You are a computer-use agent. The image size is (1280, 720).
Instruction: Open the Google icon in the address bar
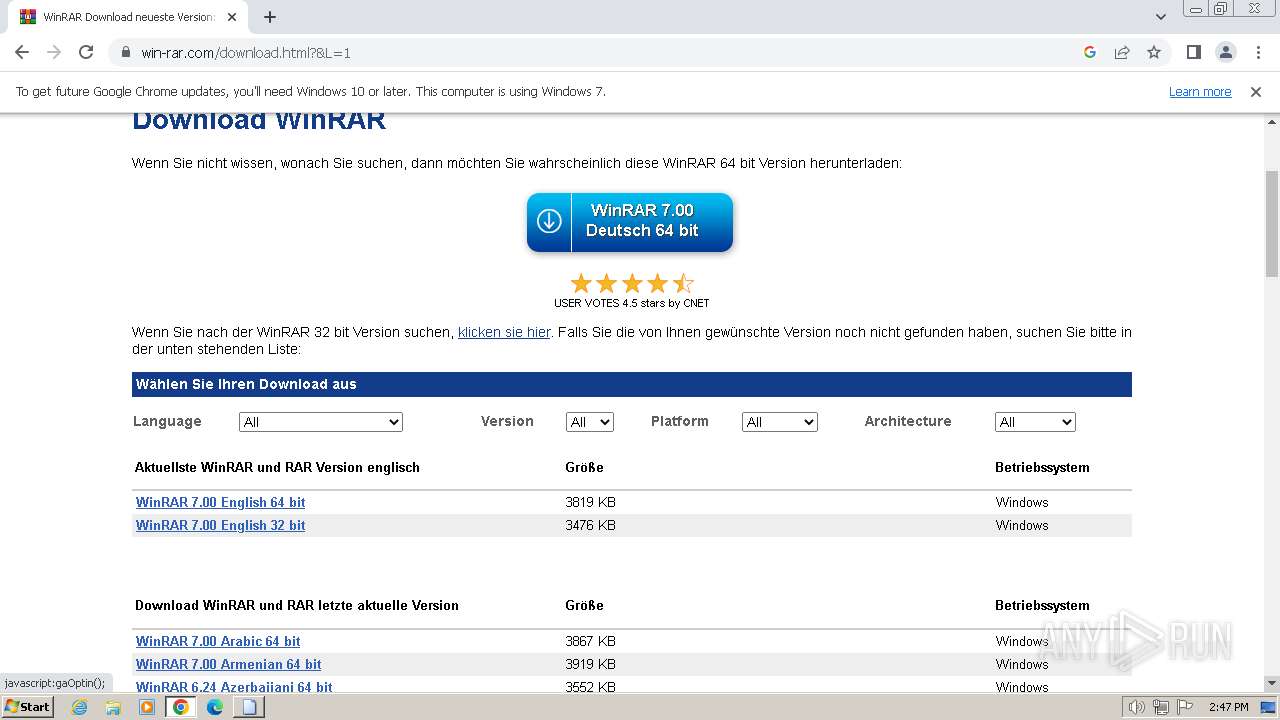[x=1090, y=52]
